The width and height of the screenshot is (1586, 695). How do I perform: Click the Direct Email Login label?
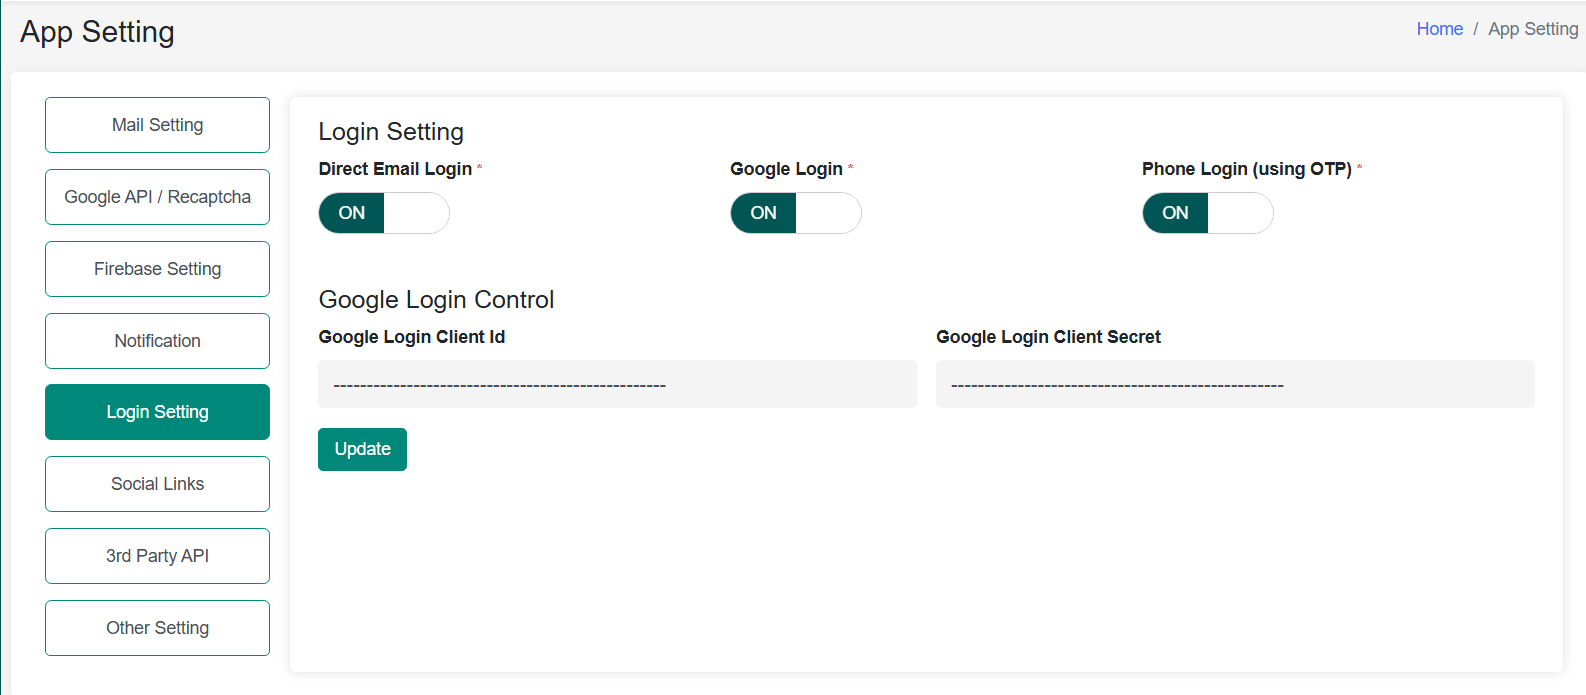point(395,169)
